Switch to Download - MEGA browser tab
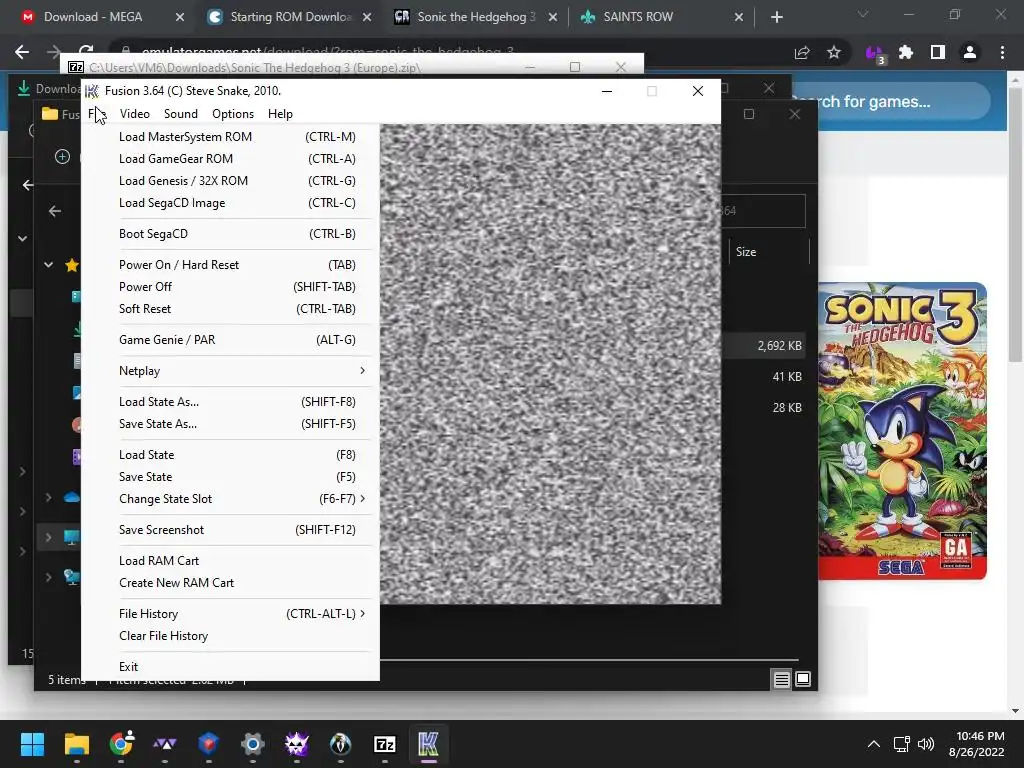Viewport: 1024px width, 768px height. point(93,17)
